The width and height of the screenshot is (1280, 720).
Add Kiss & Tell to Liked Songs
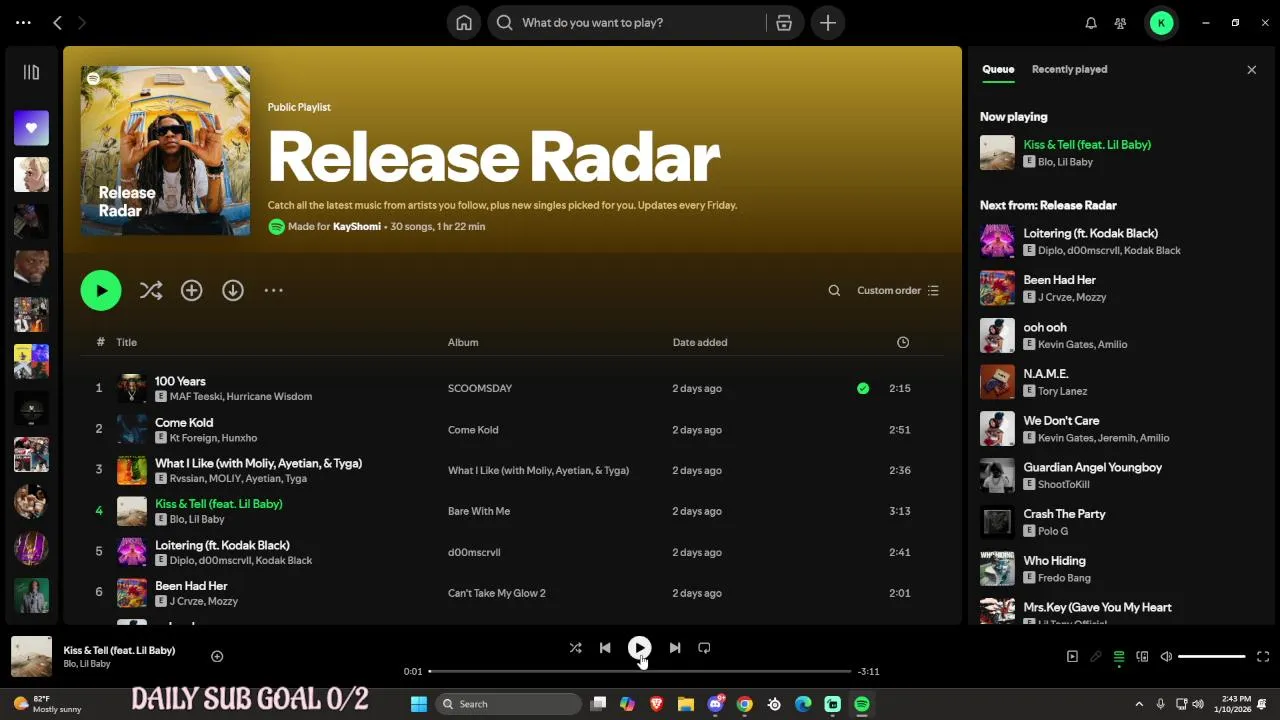pyautogui.click(x=217, y=656)
